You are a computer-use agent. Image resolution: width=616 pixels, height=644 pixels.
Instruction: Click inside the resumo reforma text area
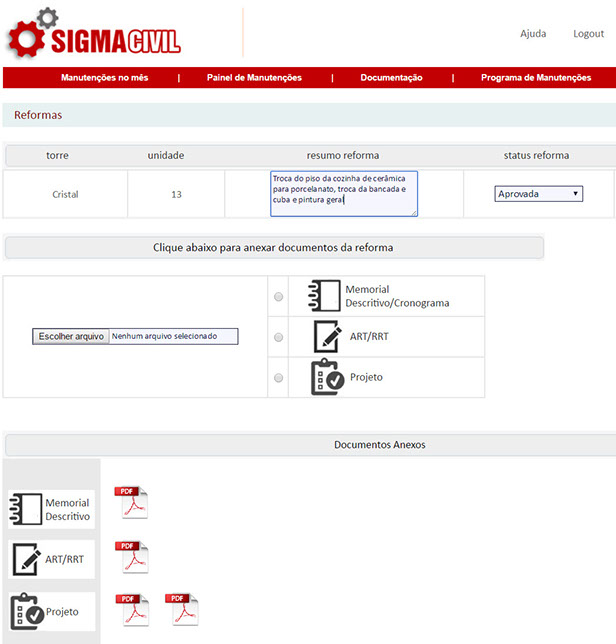(x=343, y=193)
